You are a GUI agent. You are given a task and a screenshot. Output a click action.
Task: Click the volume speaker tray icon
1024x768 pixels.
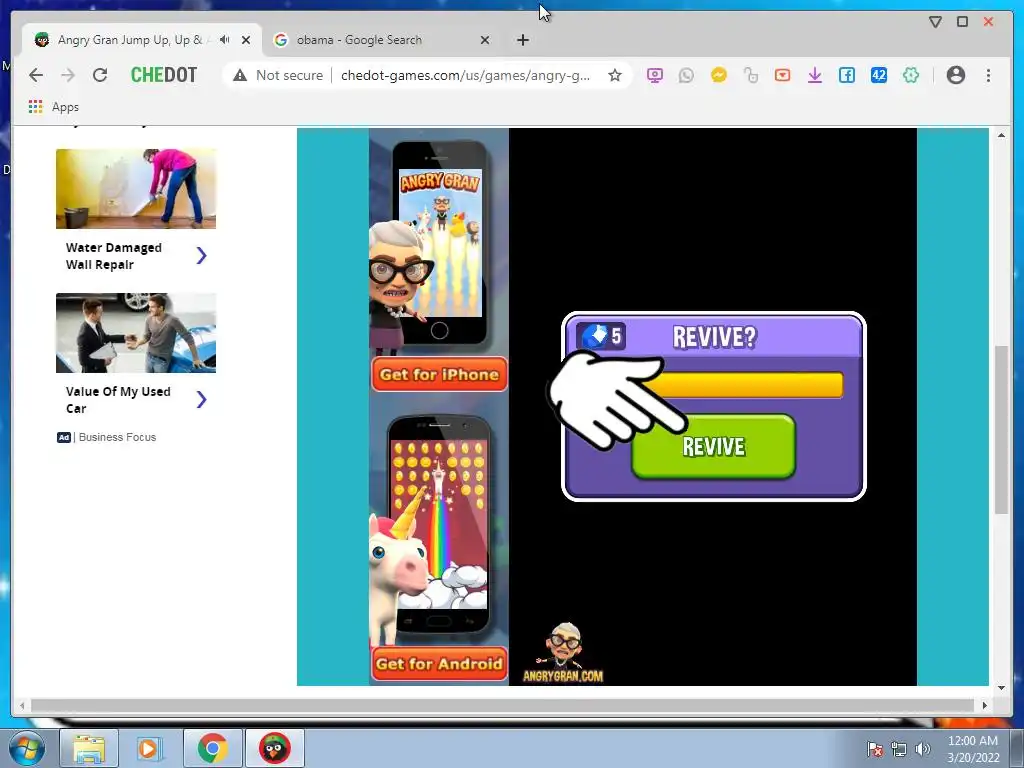point(922,749)
